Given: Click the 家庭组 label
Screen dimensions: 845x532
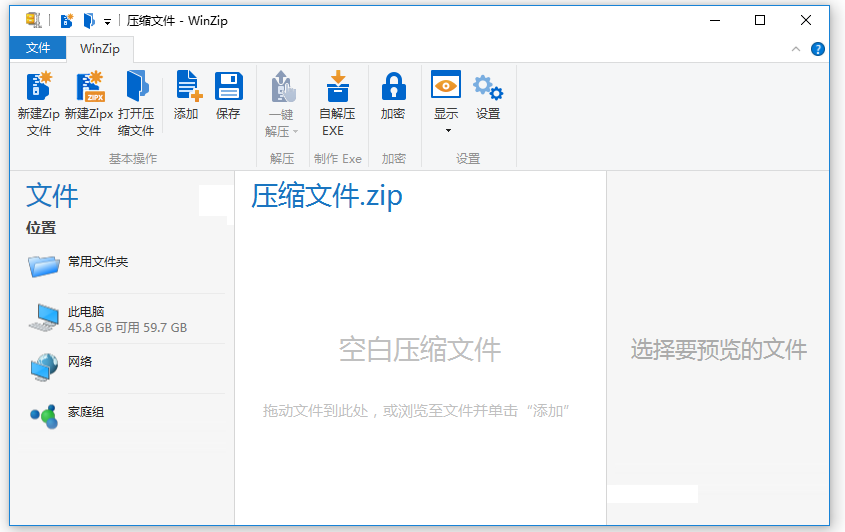Looking at the screenshot, I should 86,412.
